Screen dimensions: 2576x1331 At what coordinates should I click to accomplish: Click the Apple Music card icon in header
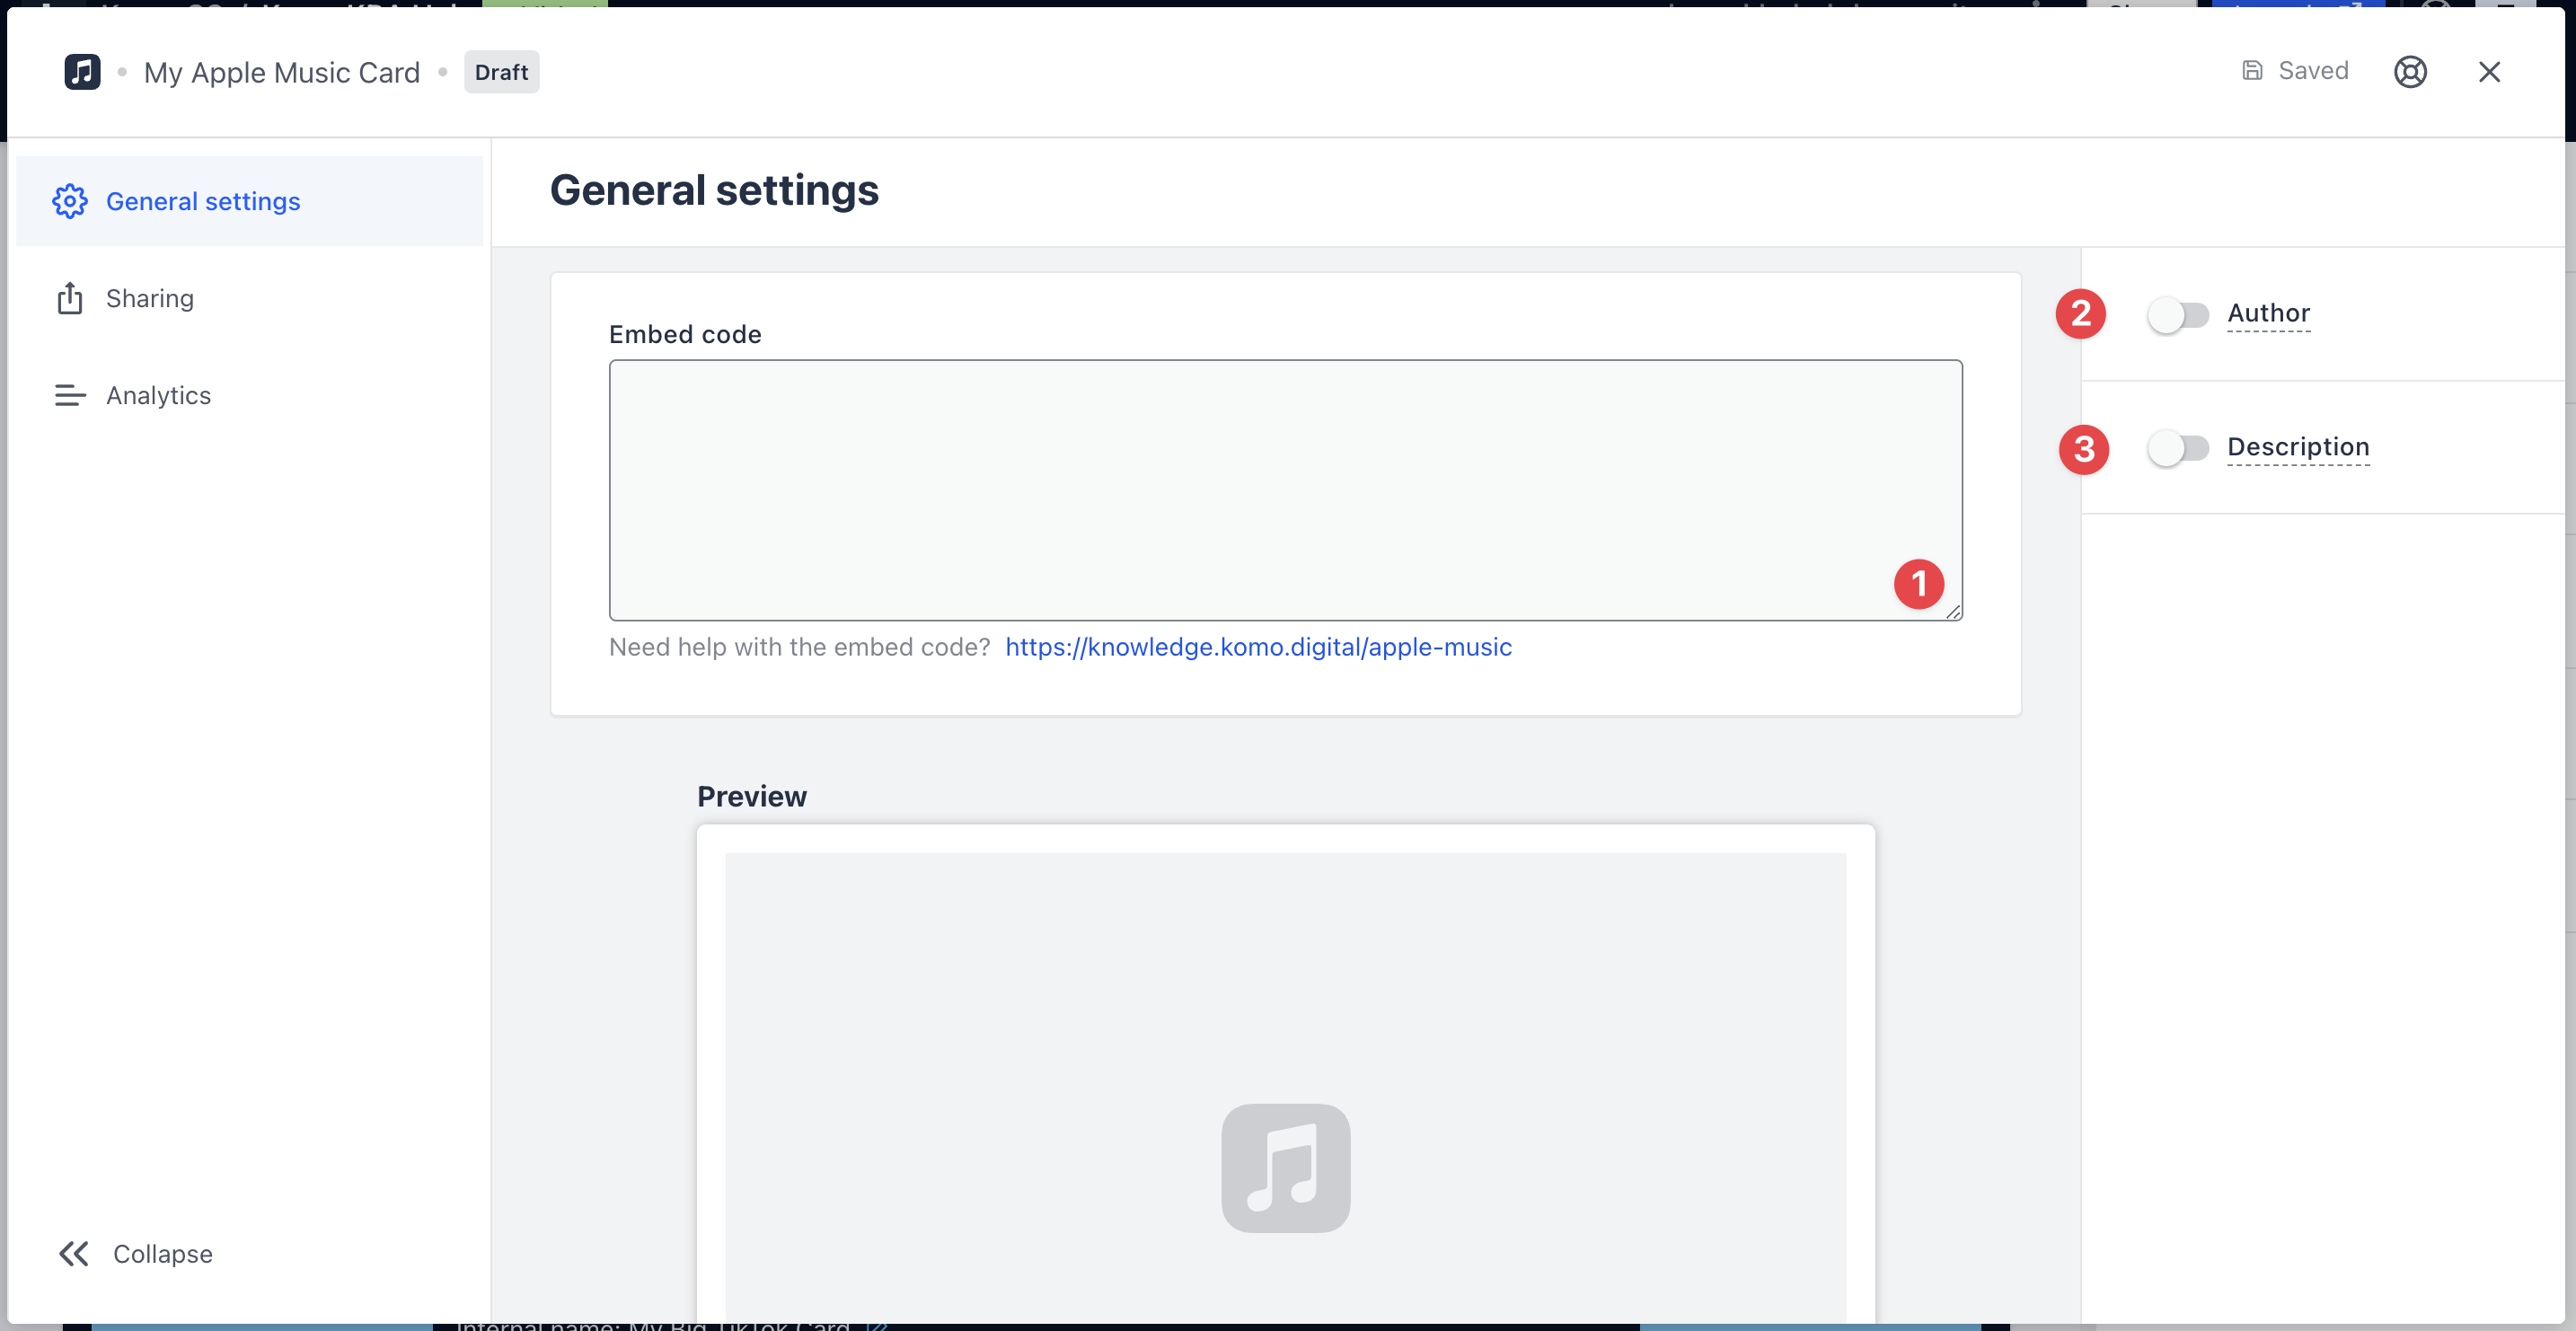[x=82, y=72]
